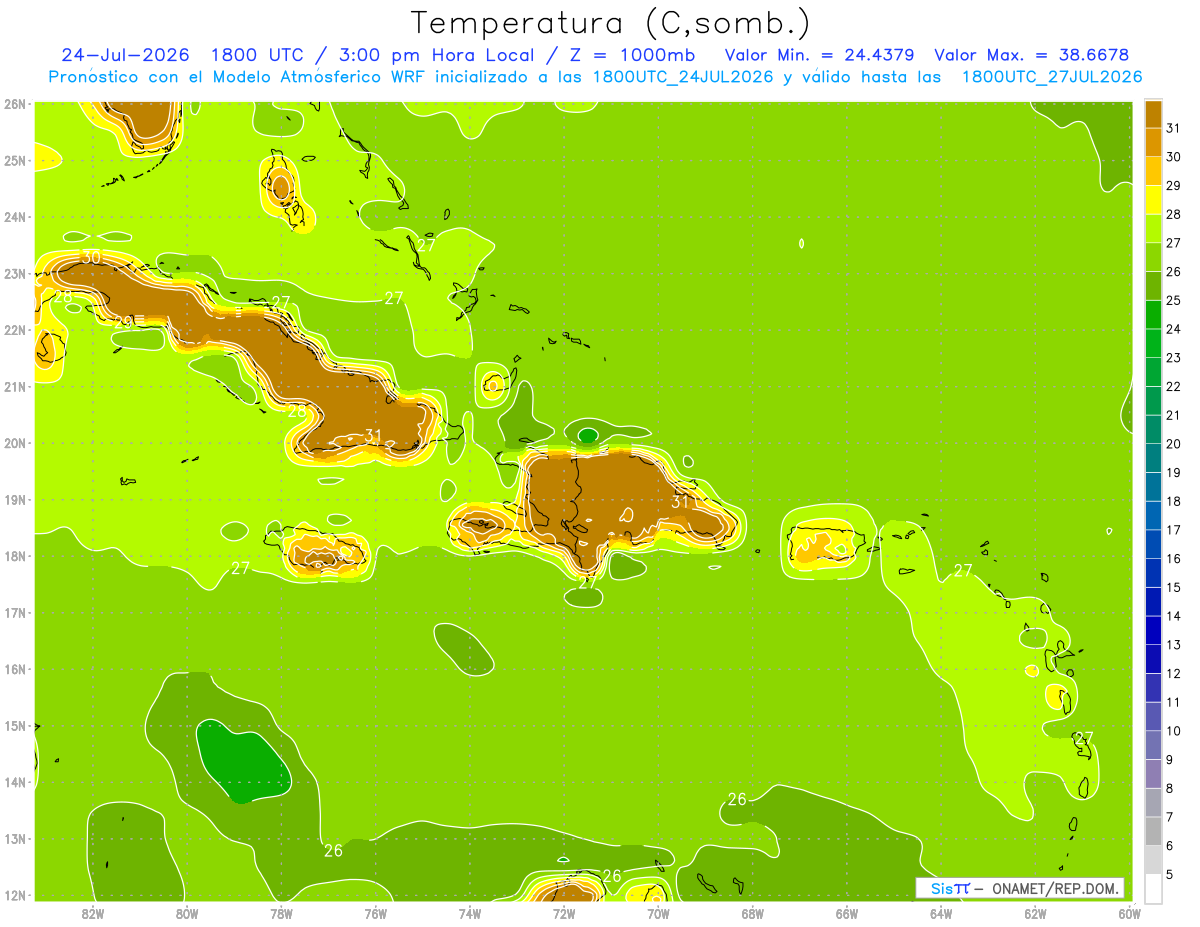Click the color bar label "14"

pos(1174,616)
